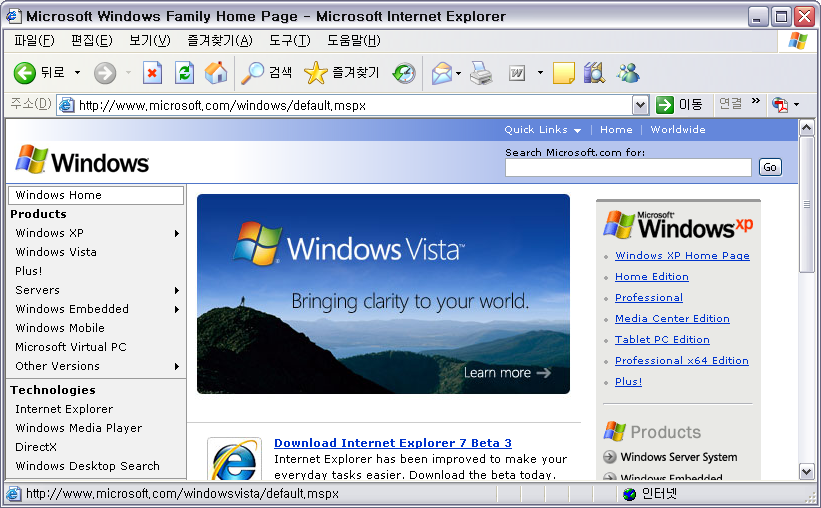Image resolution: width=821 pixels, height=508 pixels.
Task: Click the Windows flag logo throbber
Action: tap(798, 41)
